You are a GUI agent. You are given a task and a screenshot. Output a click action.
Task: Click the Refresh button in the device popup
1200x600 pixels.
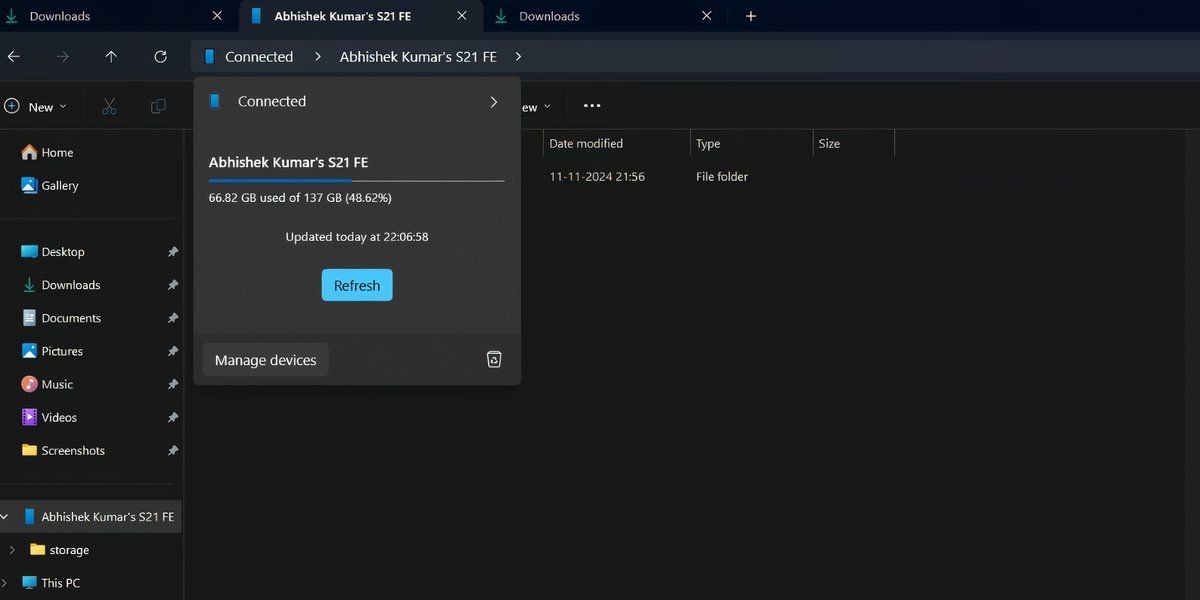pyautogui.click(x=357, y=285)
